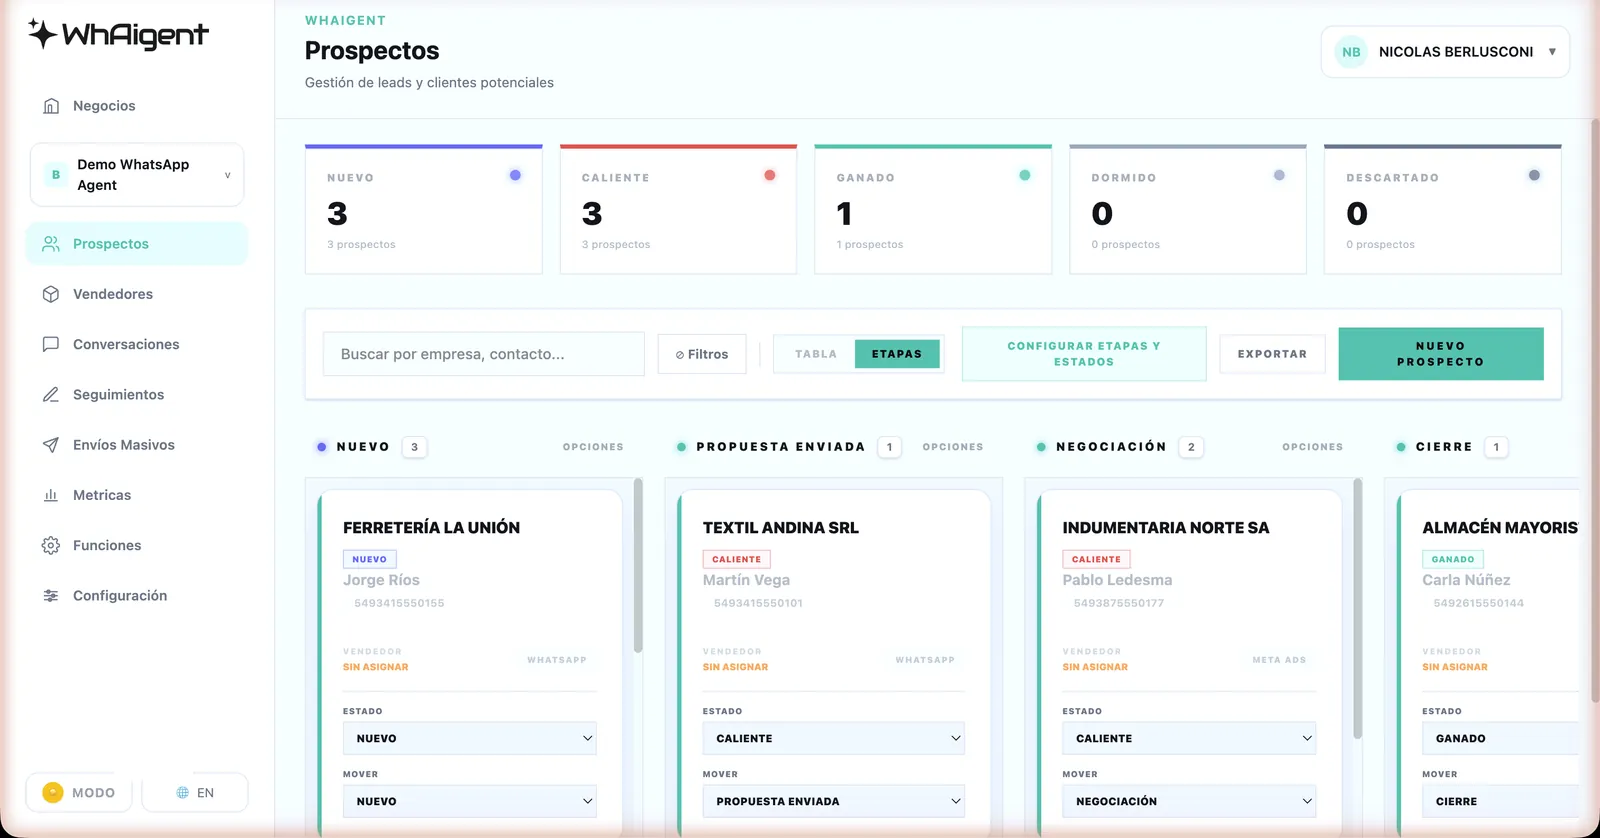The height and width of the screenshot is (838, 1600).
Task: Open Estado dropdown on Almacén Mayorista card
Action: click(1500, 738)
